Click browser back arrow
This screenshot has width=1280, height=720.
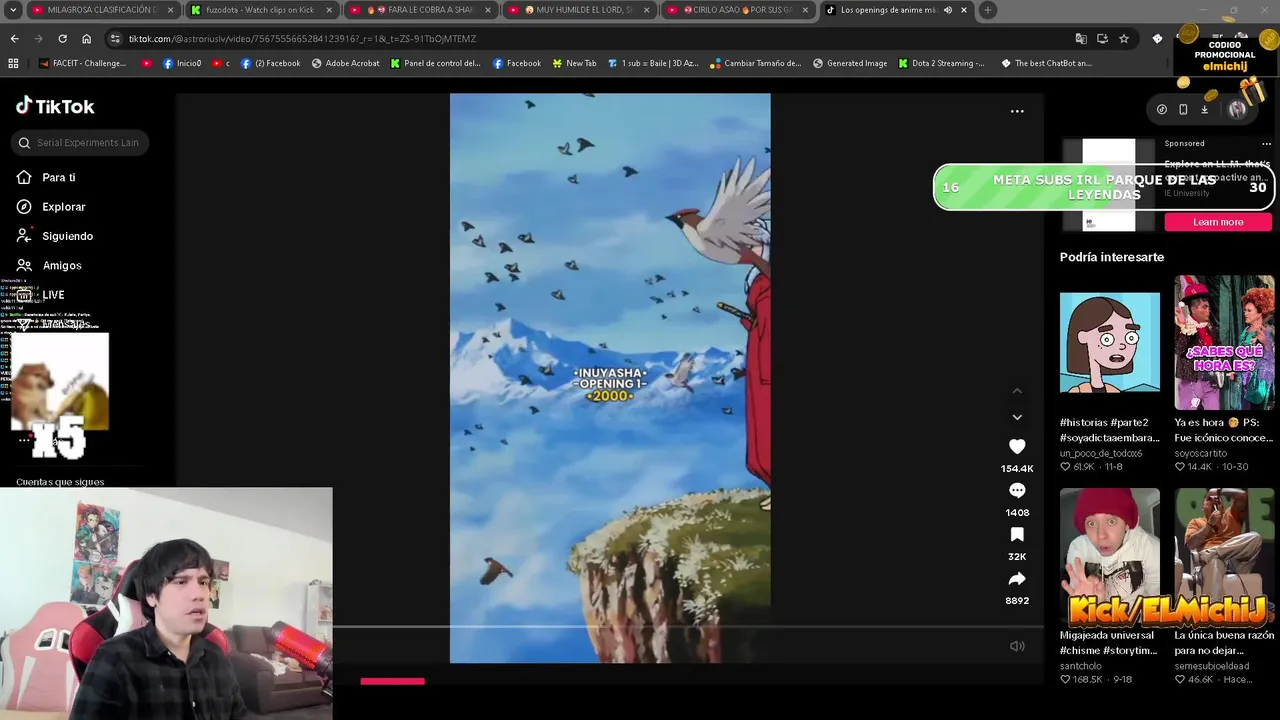14,38
